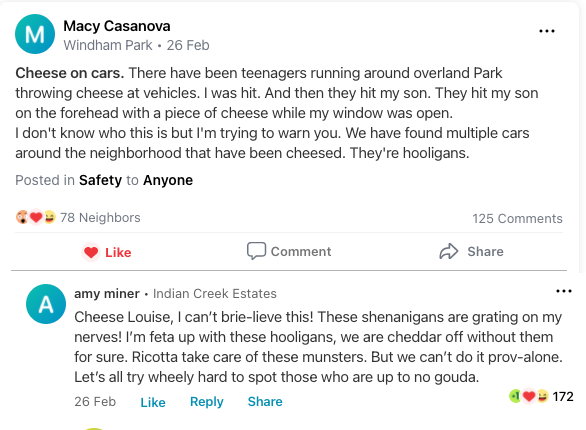Image resolution: width=586 pixels, height=430 pixels.
Task: Click the red heart reaction on the post
Action: coord(36,217)
